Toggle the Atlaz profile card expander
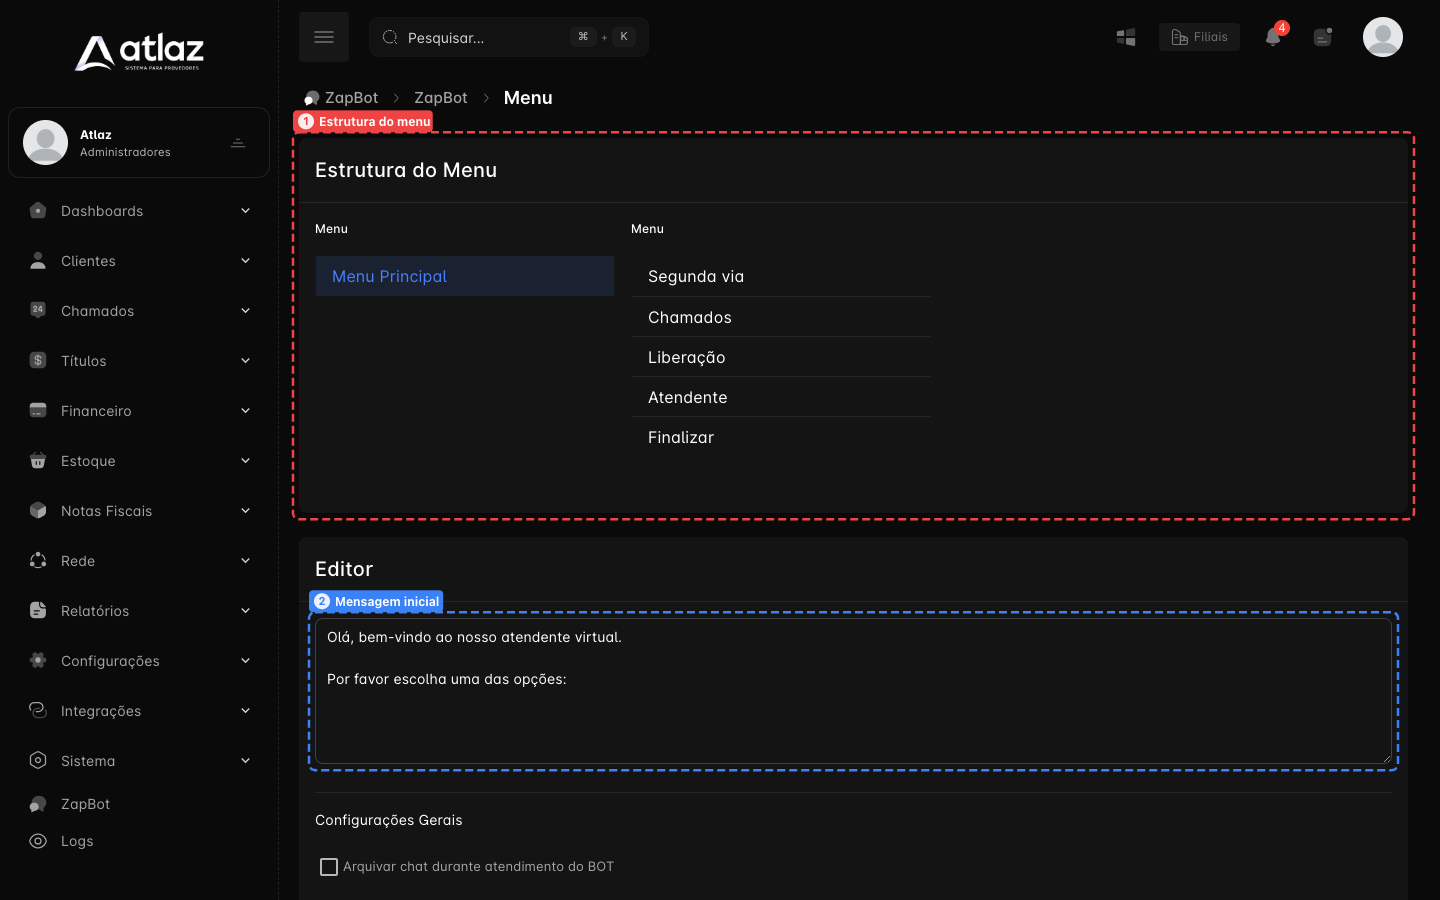Image resolution: width=1440 pixels, height=900 pixels. 238,143
